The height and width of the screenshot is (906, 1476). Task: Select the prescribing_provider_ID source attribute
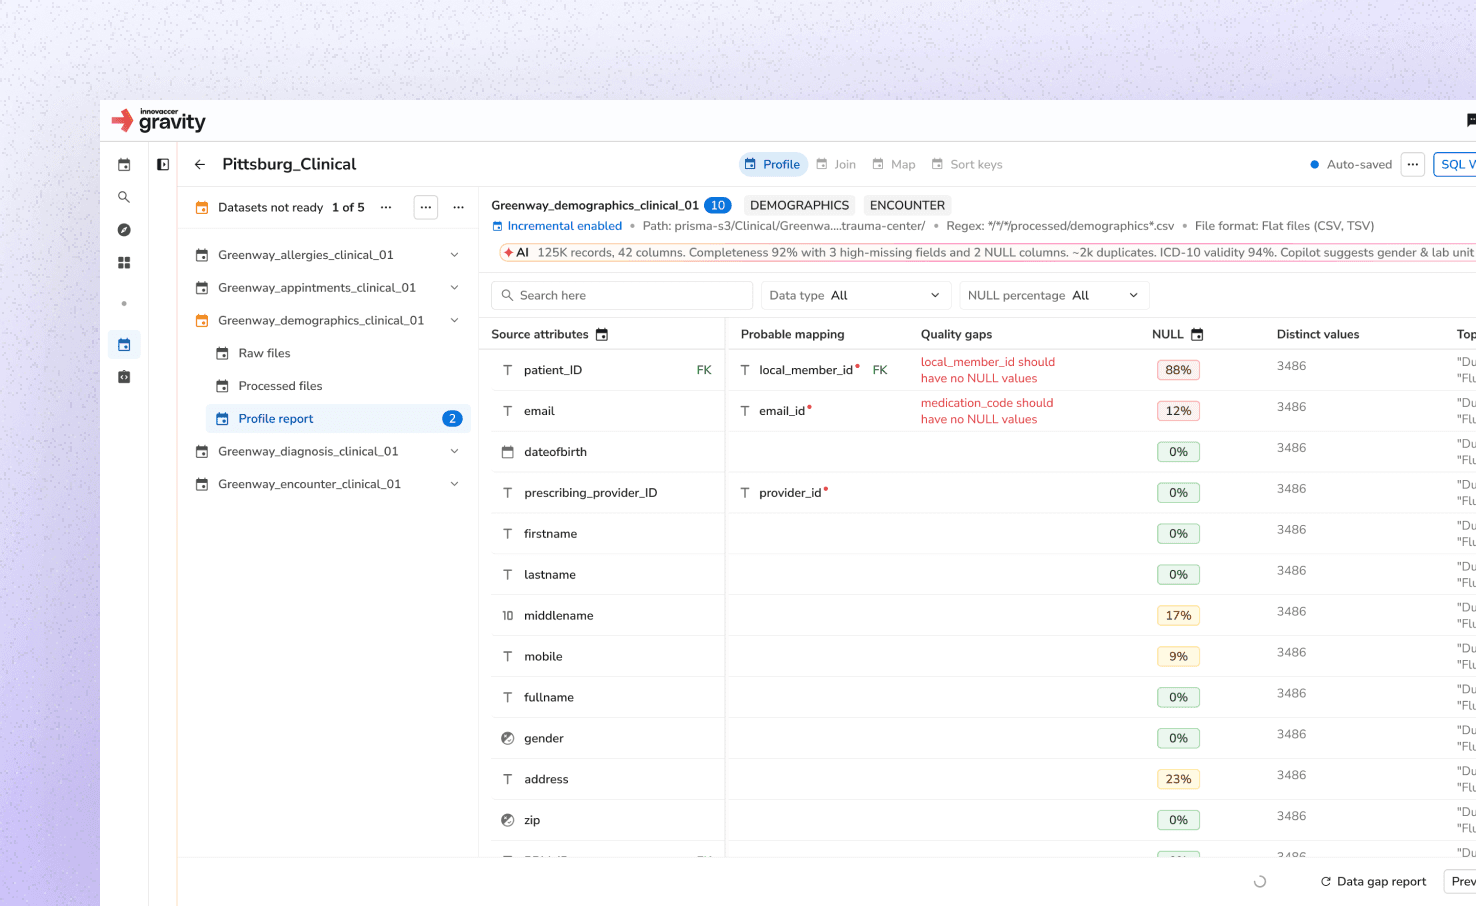click(590, 493)
